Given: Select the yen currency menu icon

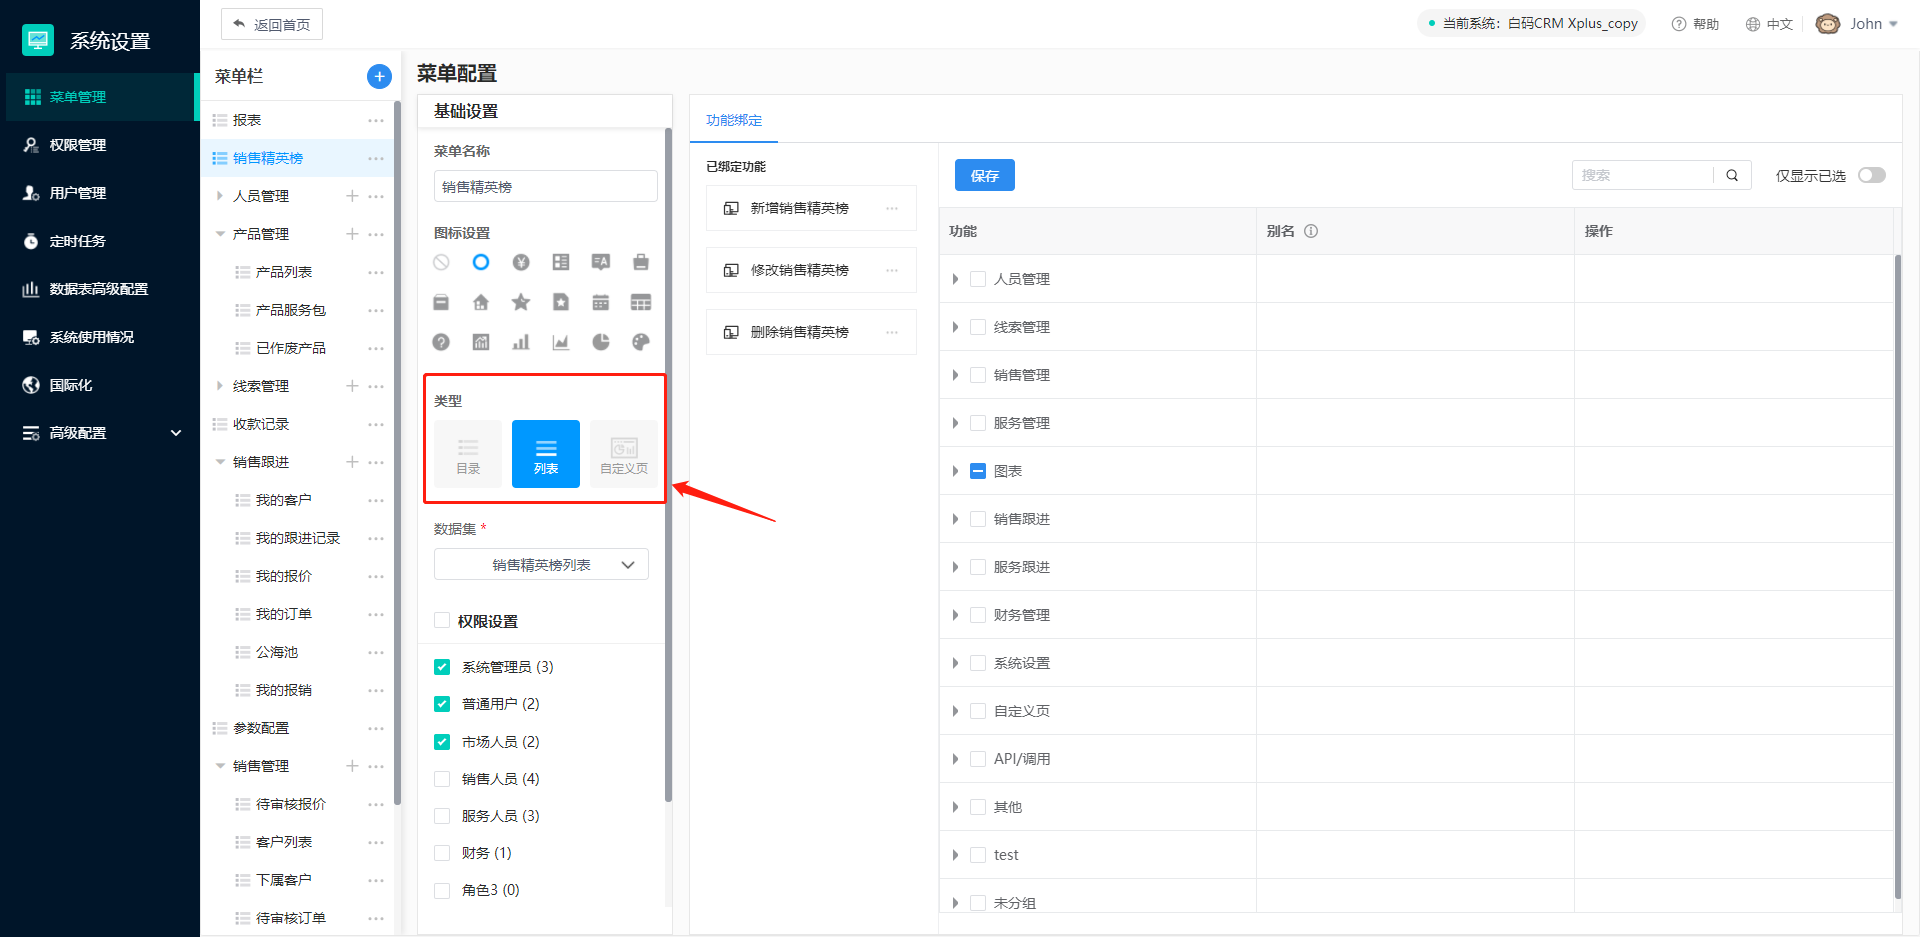Looking at the screenshot, I should point(521,262).
